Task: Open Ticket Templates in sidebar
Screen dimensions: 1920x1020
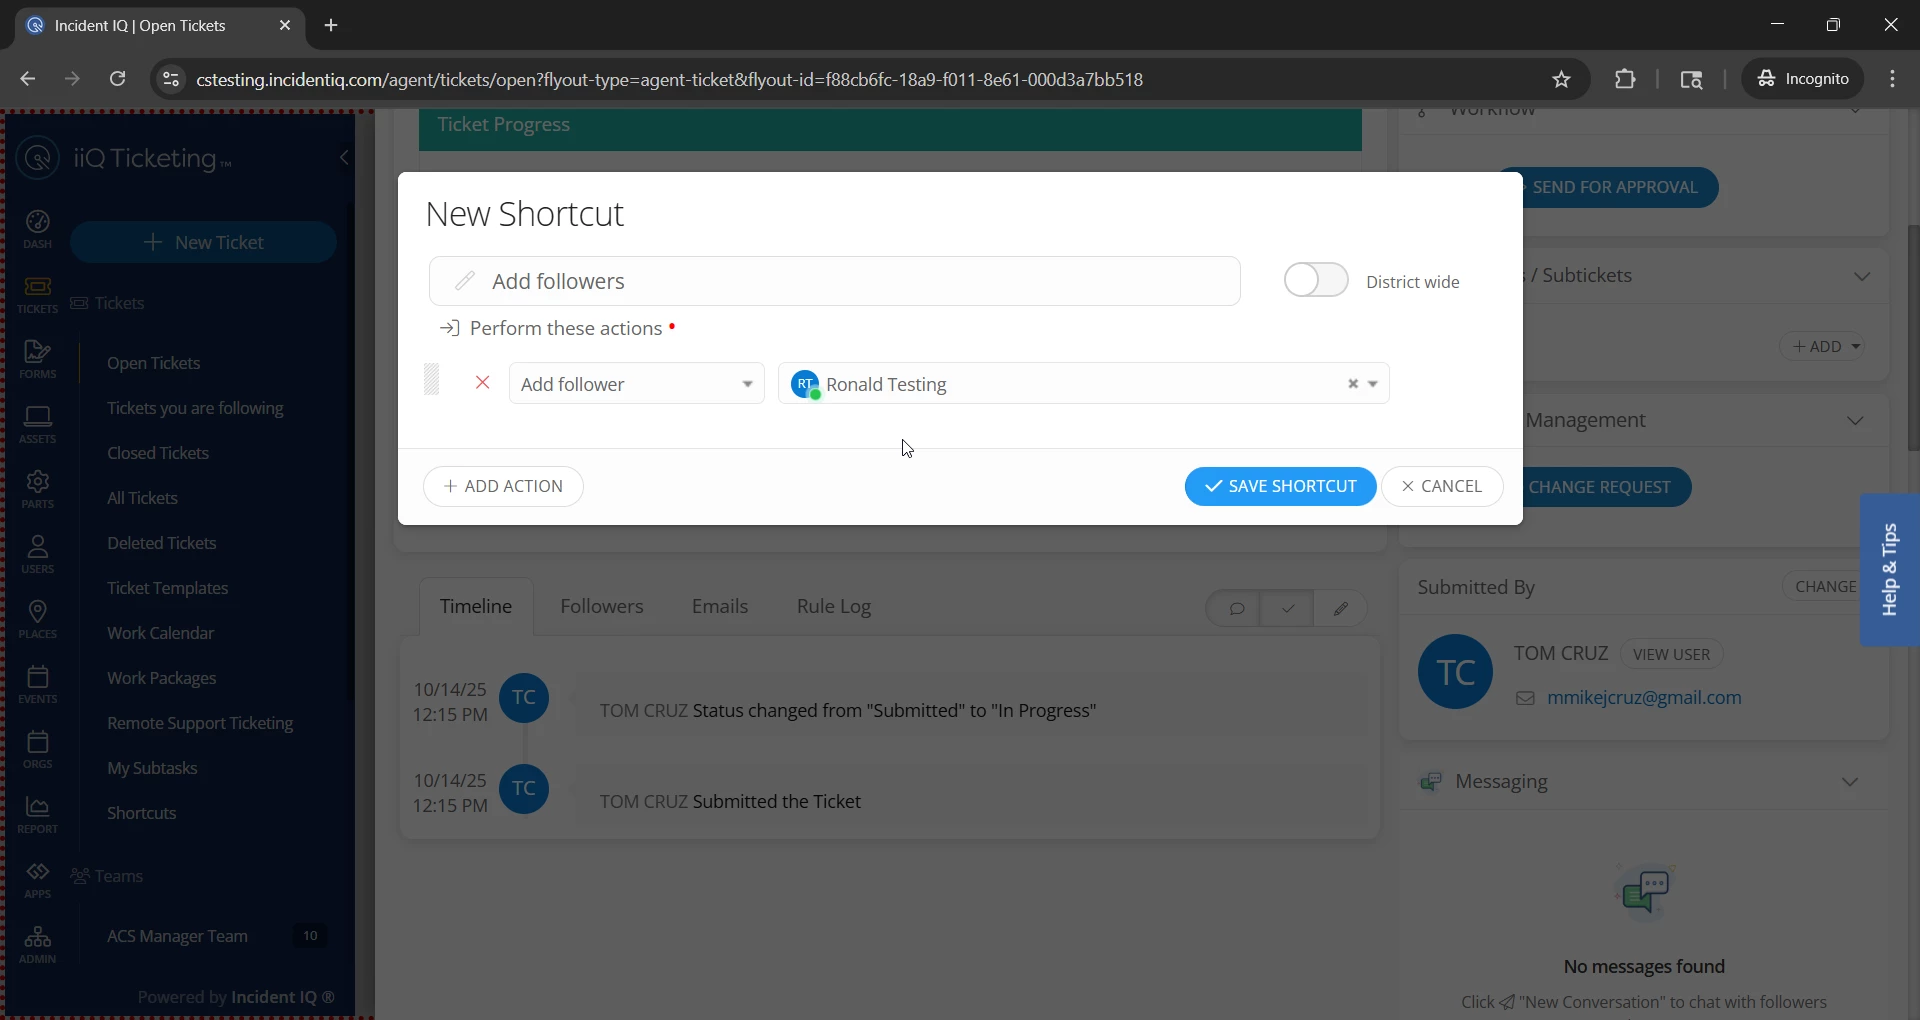Action: (x=168, y=588)
